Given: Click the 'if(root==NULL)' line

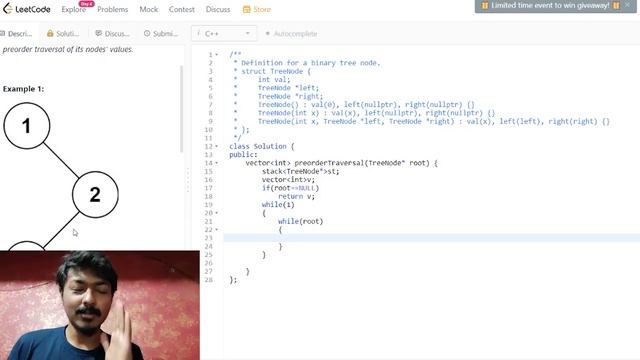Looking at the screenshot, I should click(x=290, y=188).
